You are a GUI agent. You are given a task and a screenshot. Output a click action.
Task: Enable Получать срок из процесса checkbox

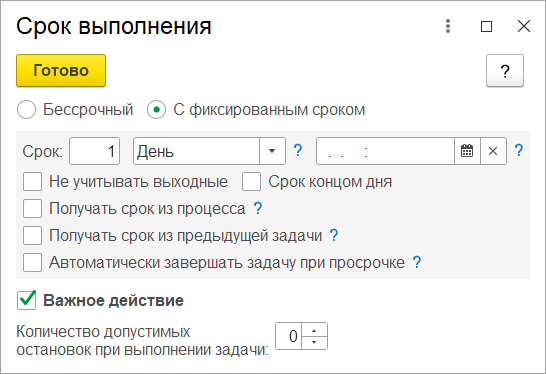click(32, 209)
